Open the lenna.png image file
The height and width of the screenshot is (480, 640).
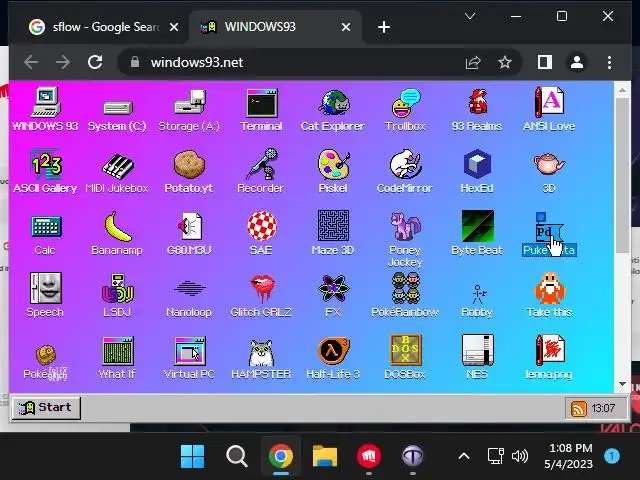click(x=549, y=350)
